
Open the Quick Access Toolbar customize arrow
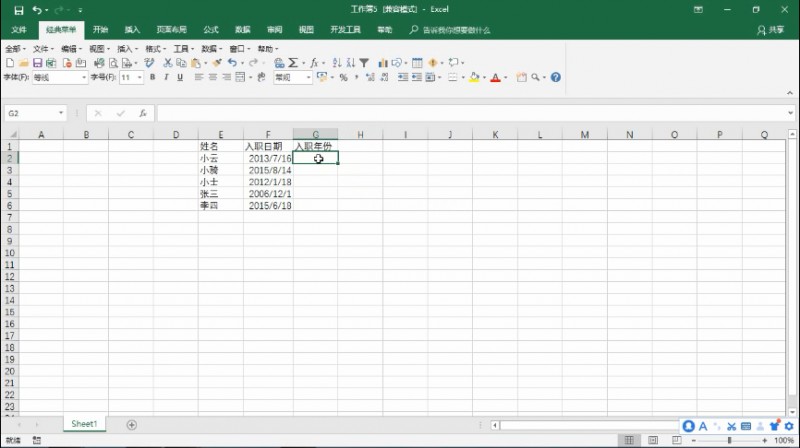tap(81, 10)
